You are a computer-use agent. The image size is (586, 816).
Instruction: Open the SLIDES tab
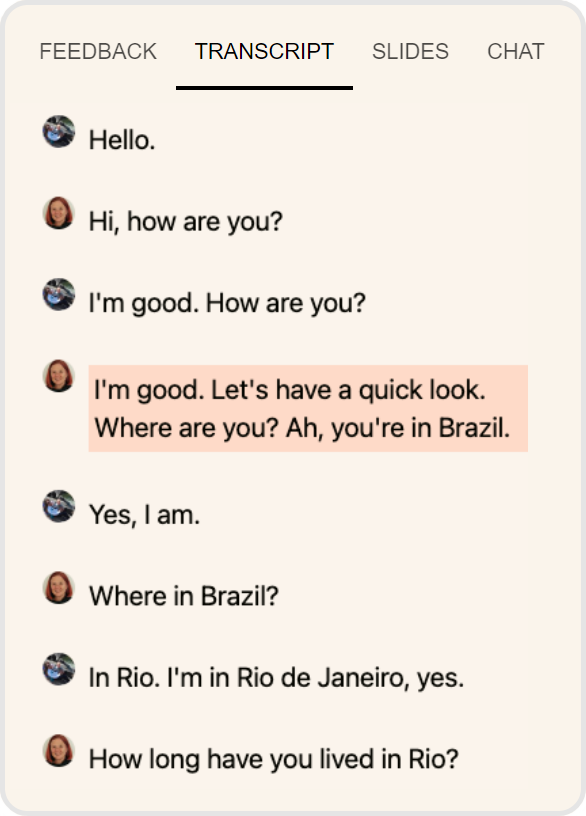pos(411,51)
